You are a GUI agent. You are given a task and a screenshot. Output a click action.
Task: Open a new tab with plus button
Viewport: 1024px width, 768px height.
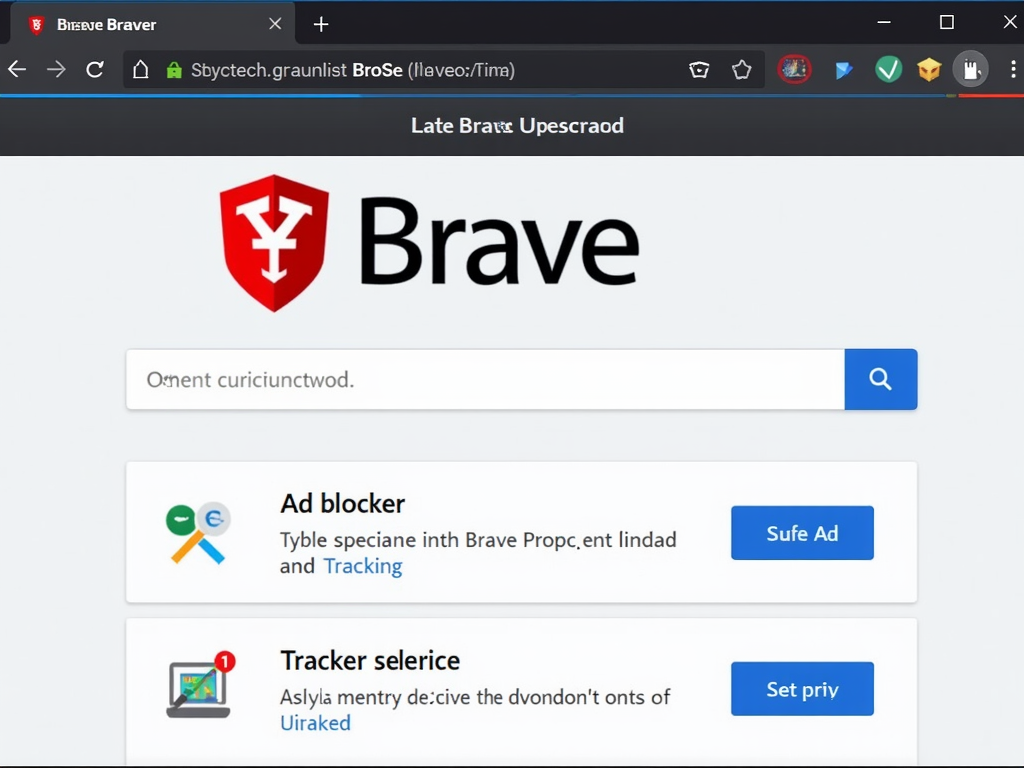click(x=321, y=25)
